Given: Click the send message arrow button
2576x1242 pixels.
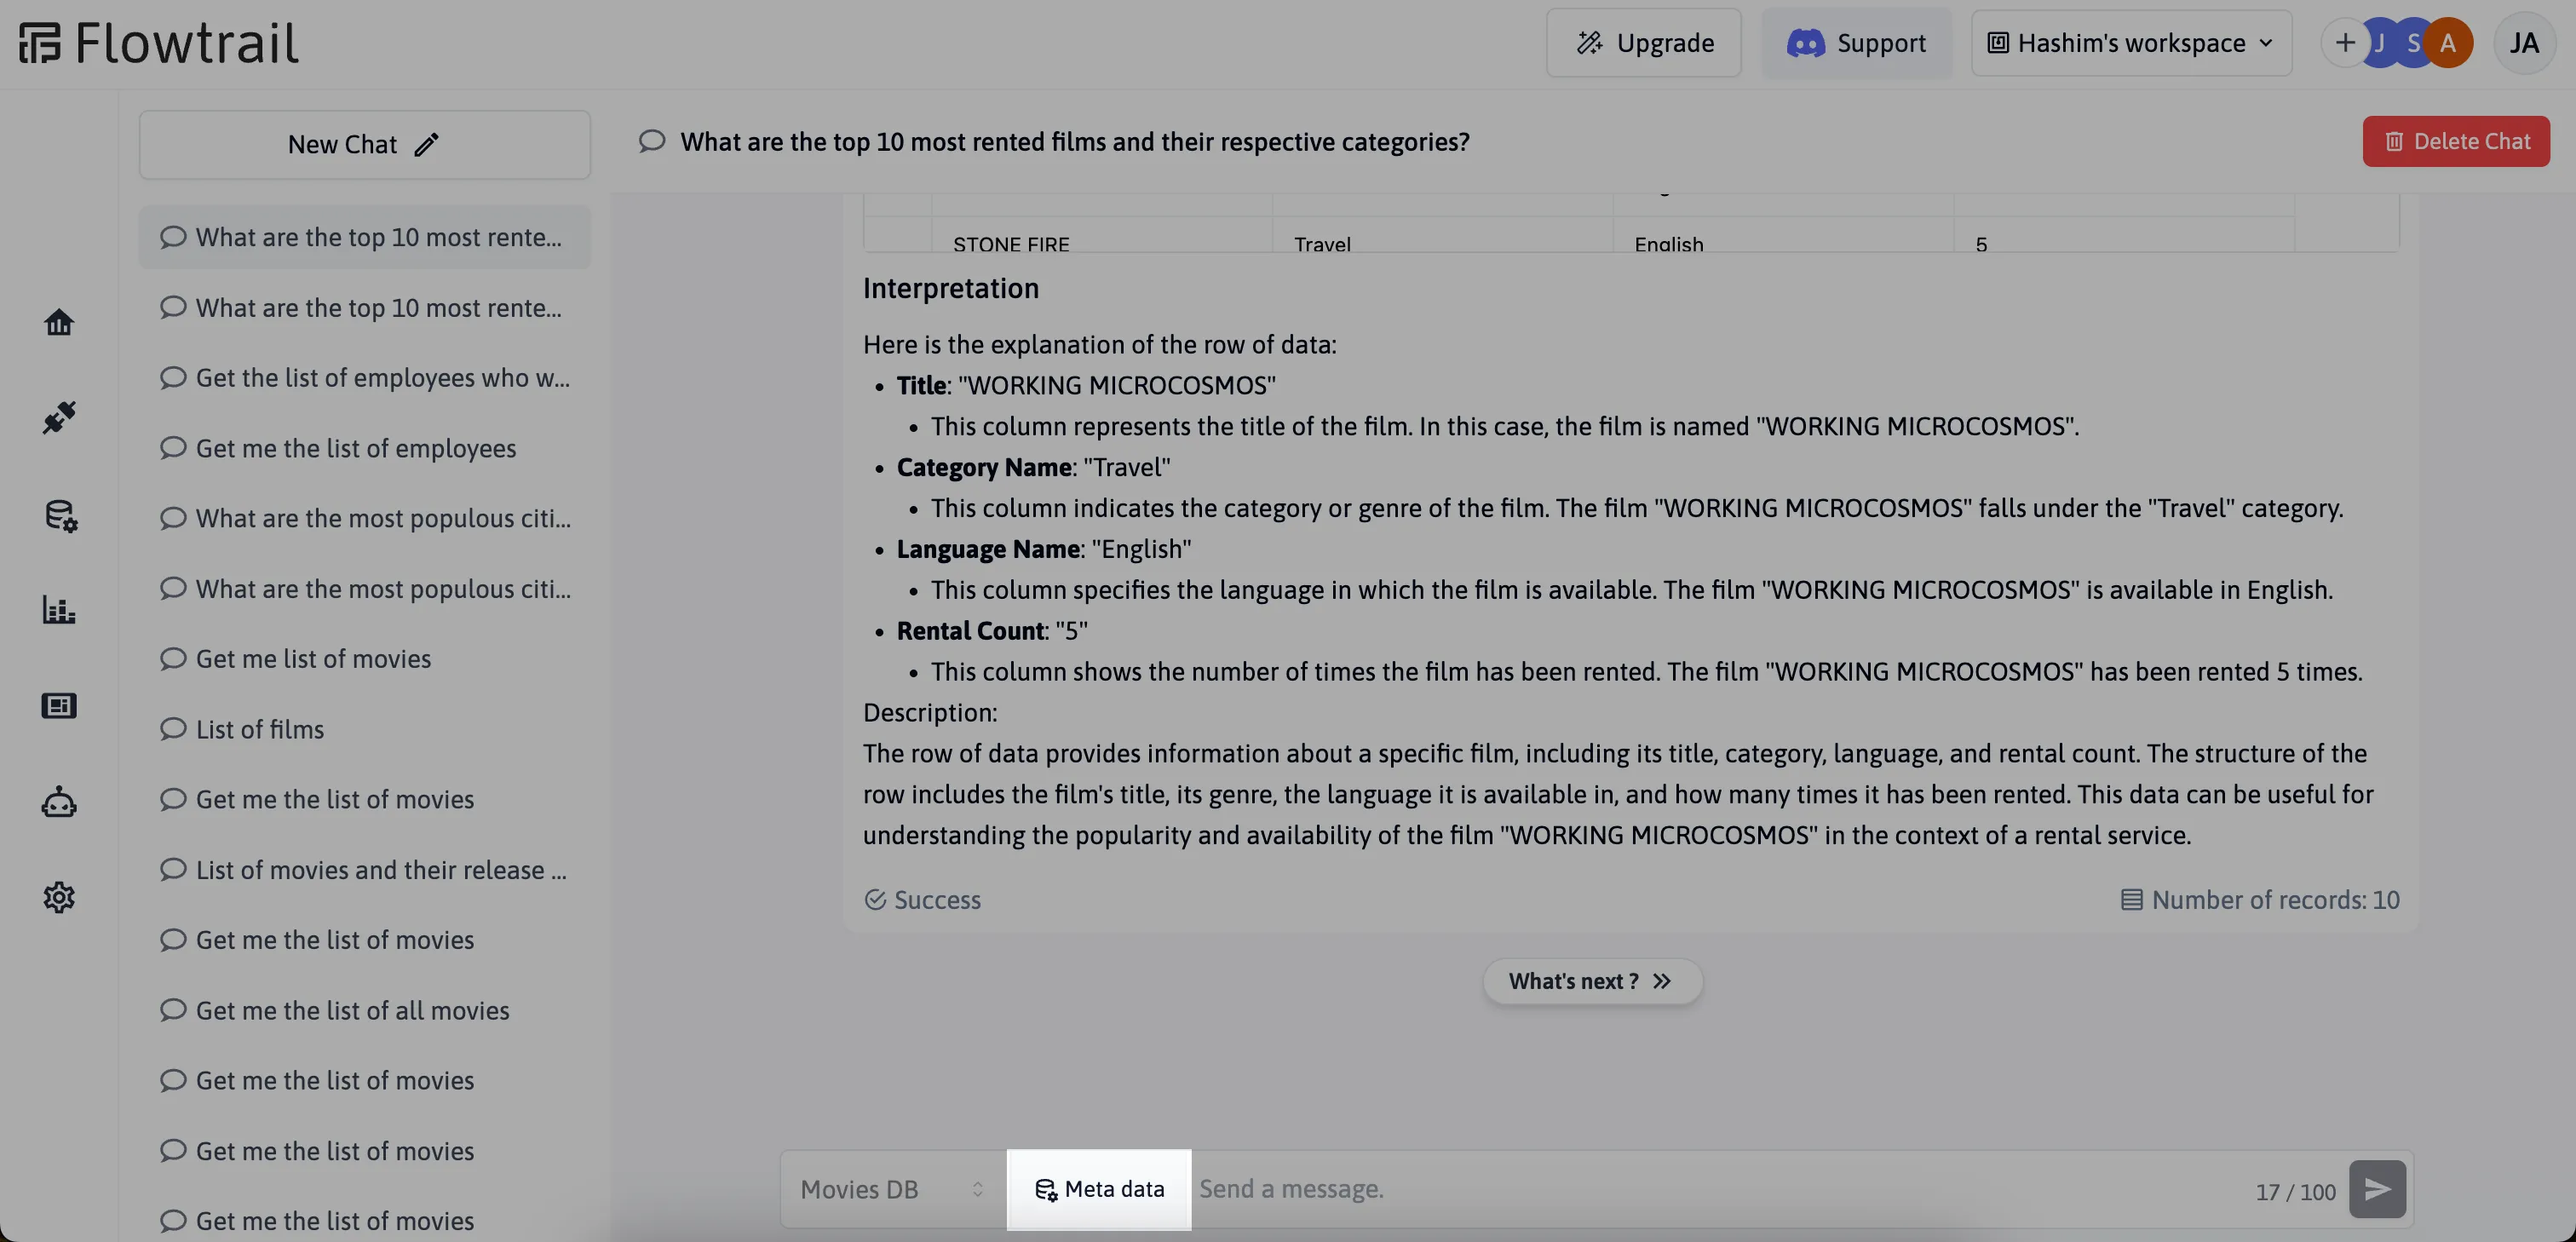Looking at the screenshot, I should point(2378,1189).
